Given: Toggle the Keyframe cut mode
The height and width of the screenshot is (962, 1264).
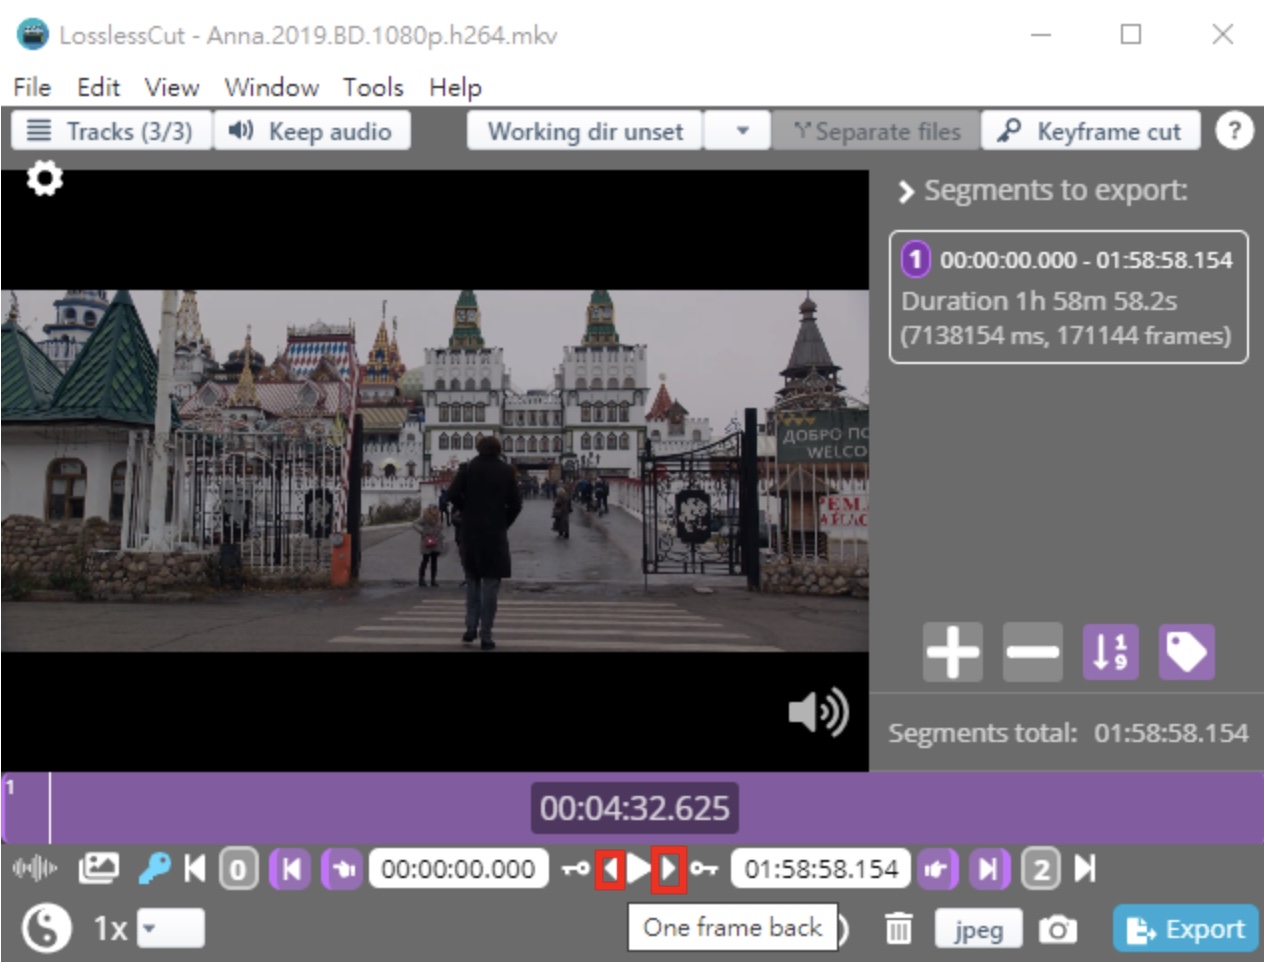Looking at the screenshot, I should [1091, 131].
